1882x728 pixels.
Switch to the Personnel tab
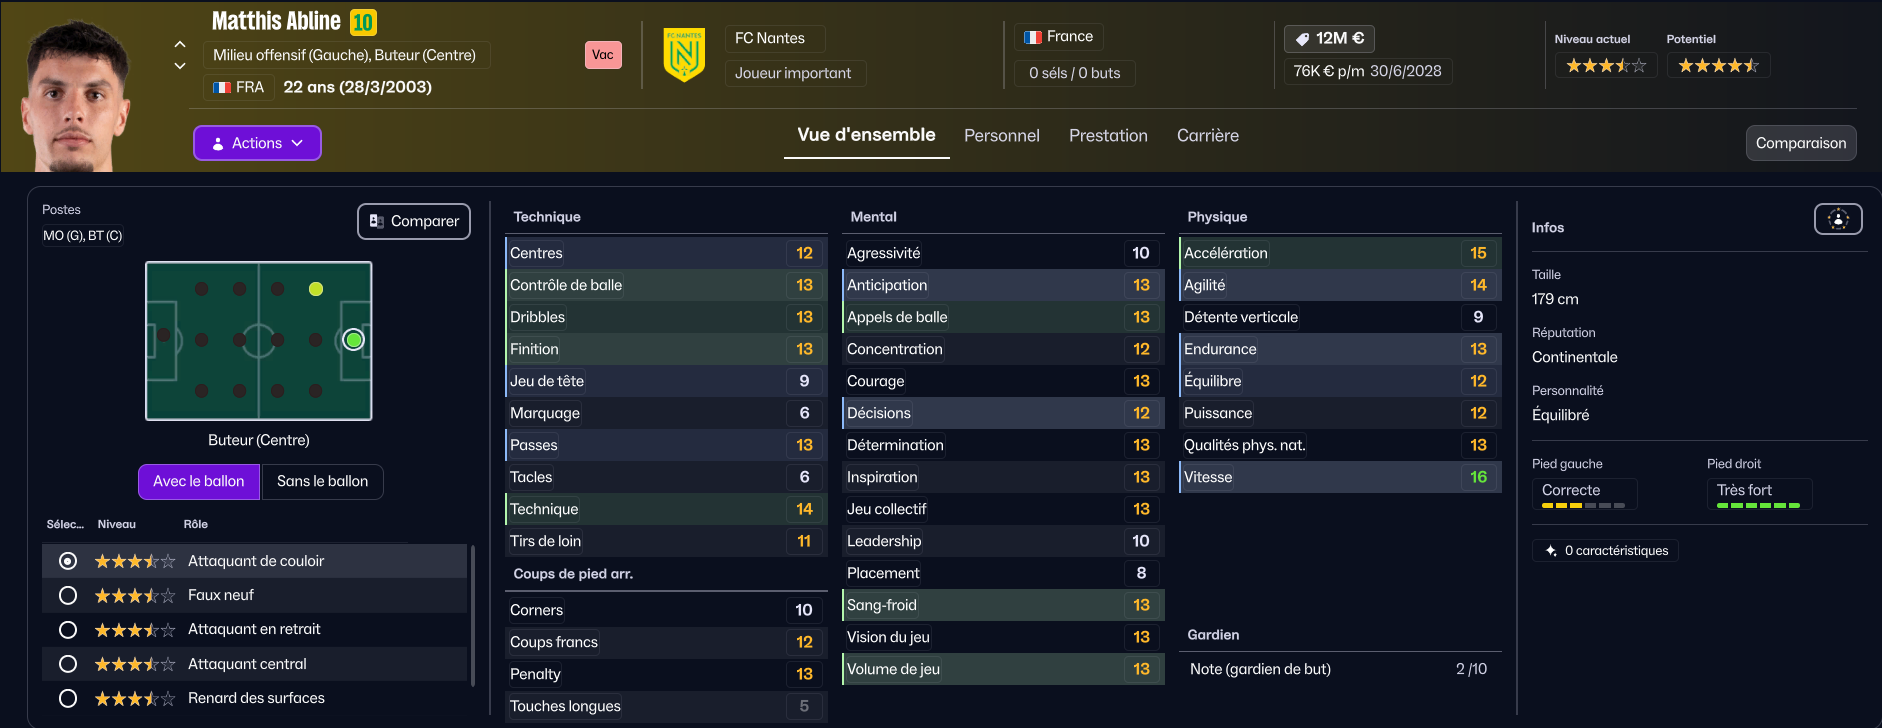[1001, 136]
